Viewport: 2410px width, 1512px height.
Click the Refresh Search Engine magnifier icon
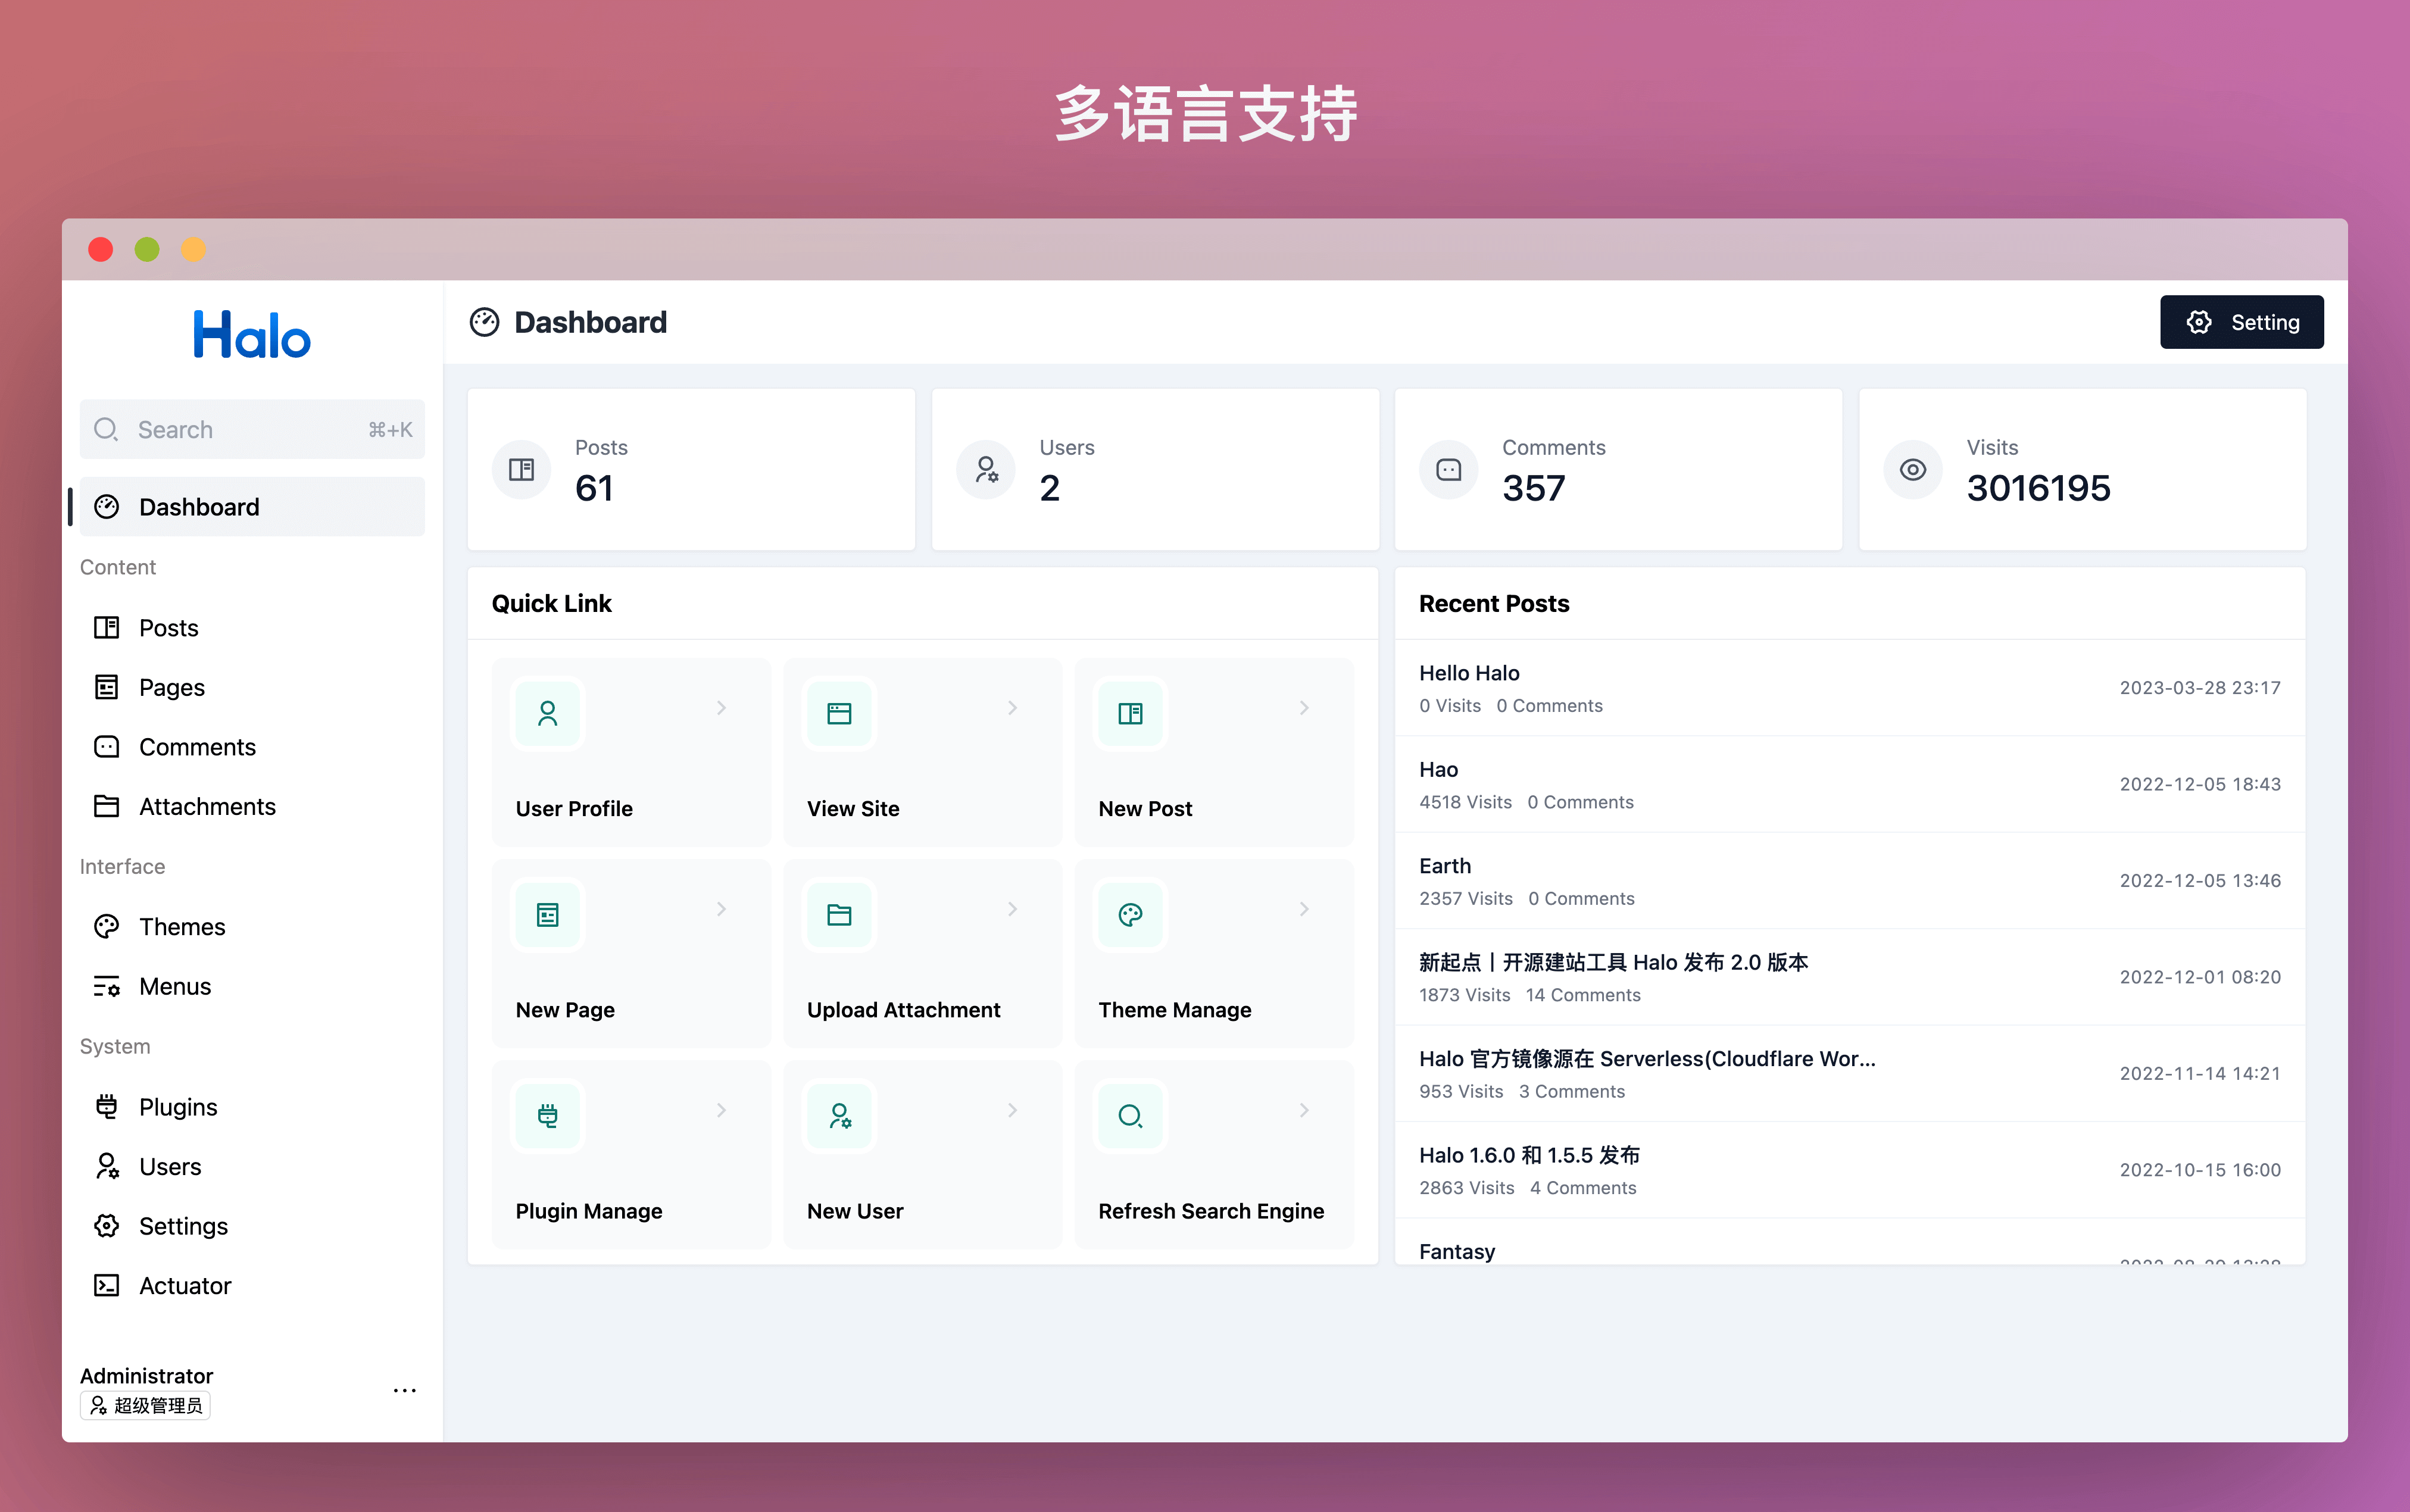[1130, 1115]
